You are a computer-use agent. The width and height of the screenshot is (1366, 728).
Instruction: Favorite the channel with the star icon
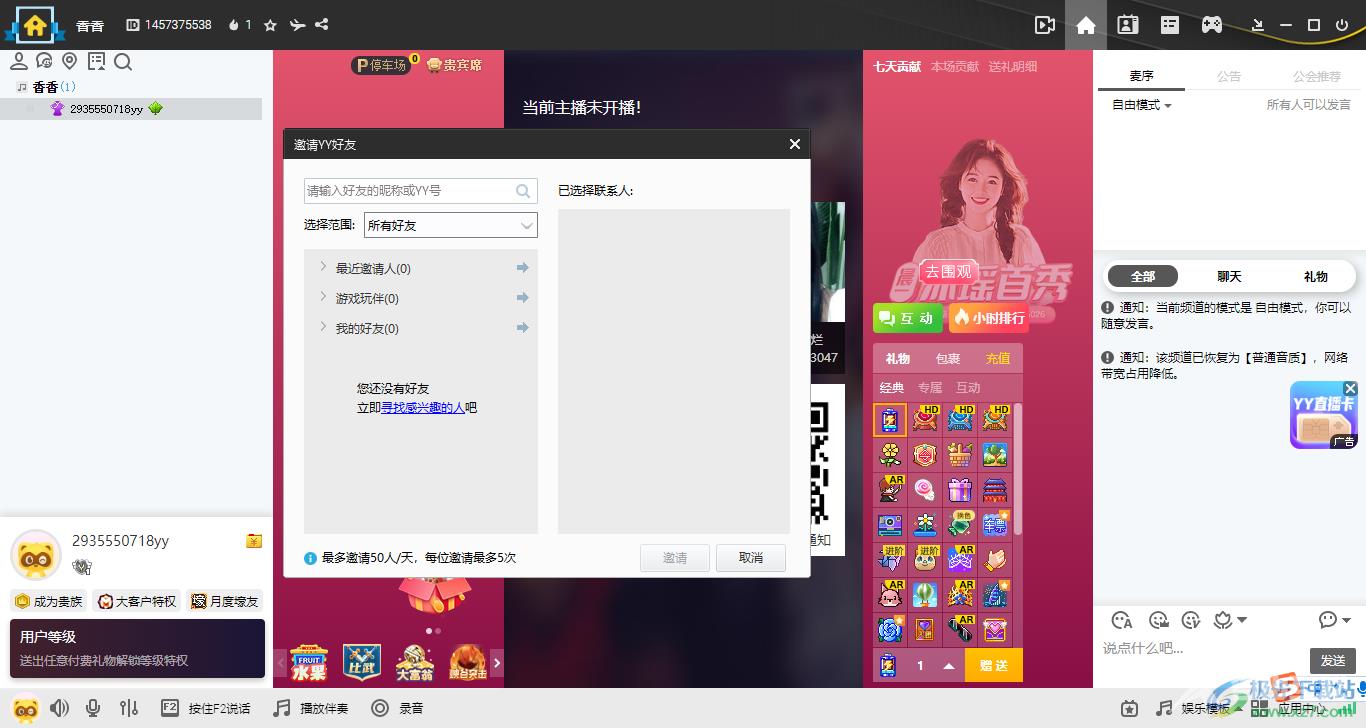[270, 25]
